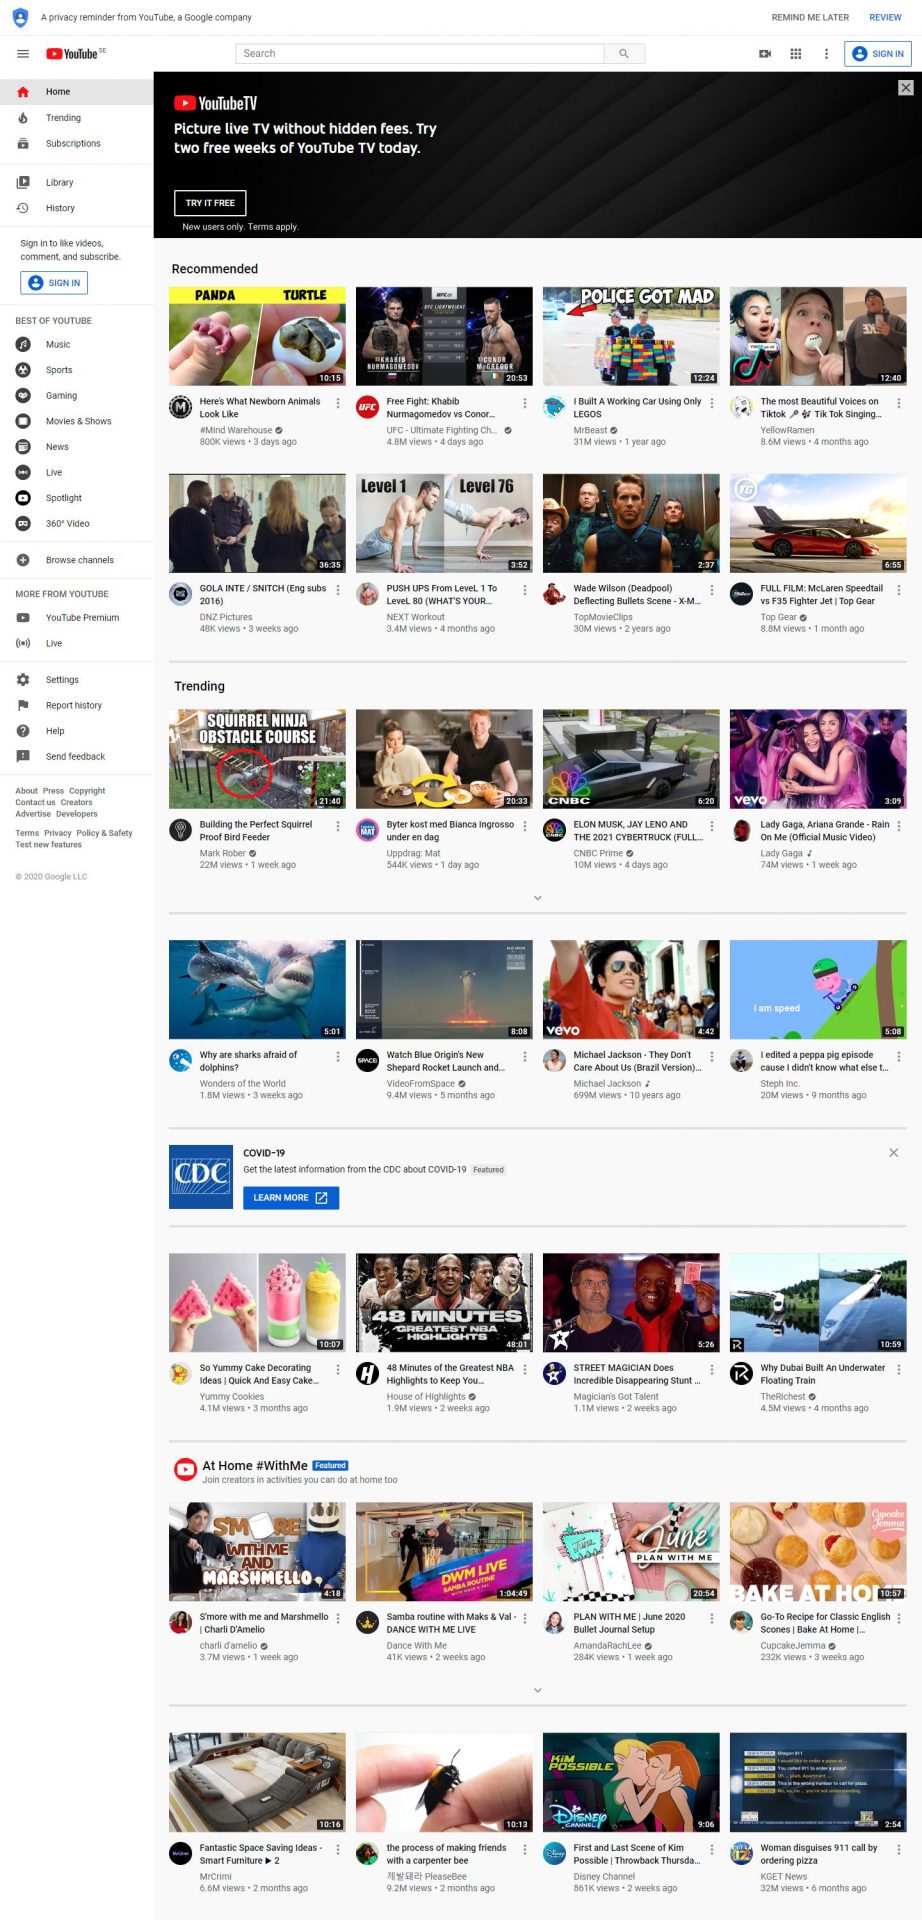Click SIGN IN in the top header
922x1920 pixels.
coord(878,54)
